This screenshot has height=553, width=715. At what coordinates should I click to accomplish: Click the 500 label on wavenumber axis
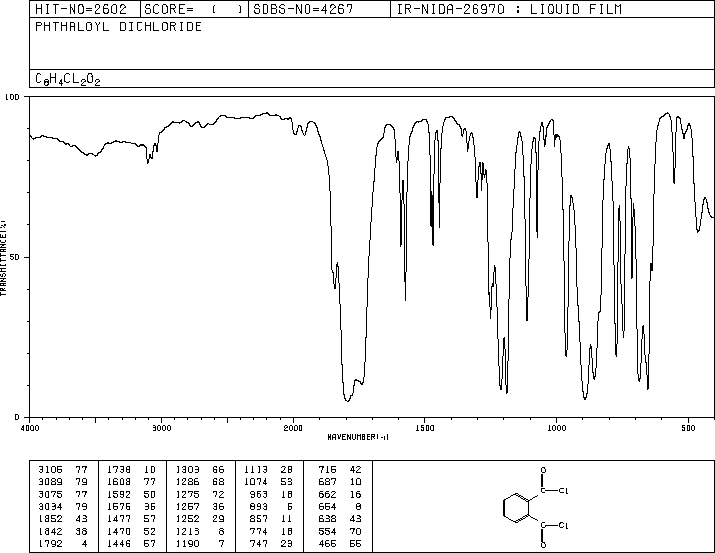coord(689,428)
